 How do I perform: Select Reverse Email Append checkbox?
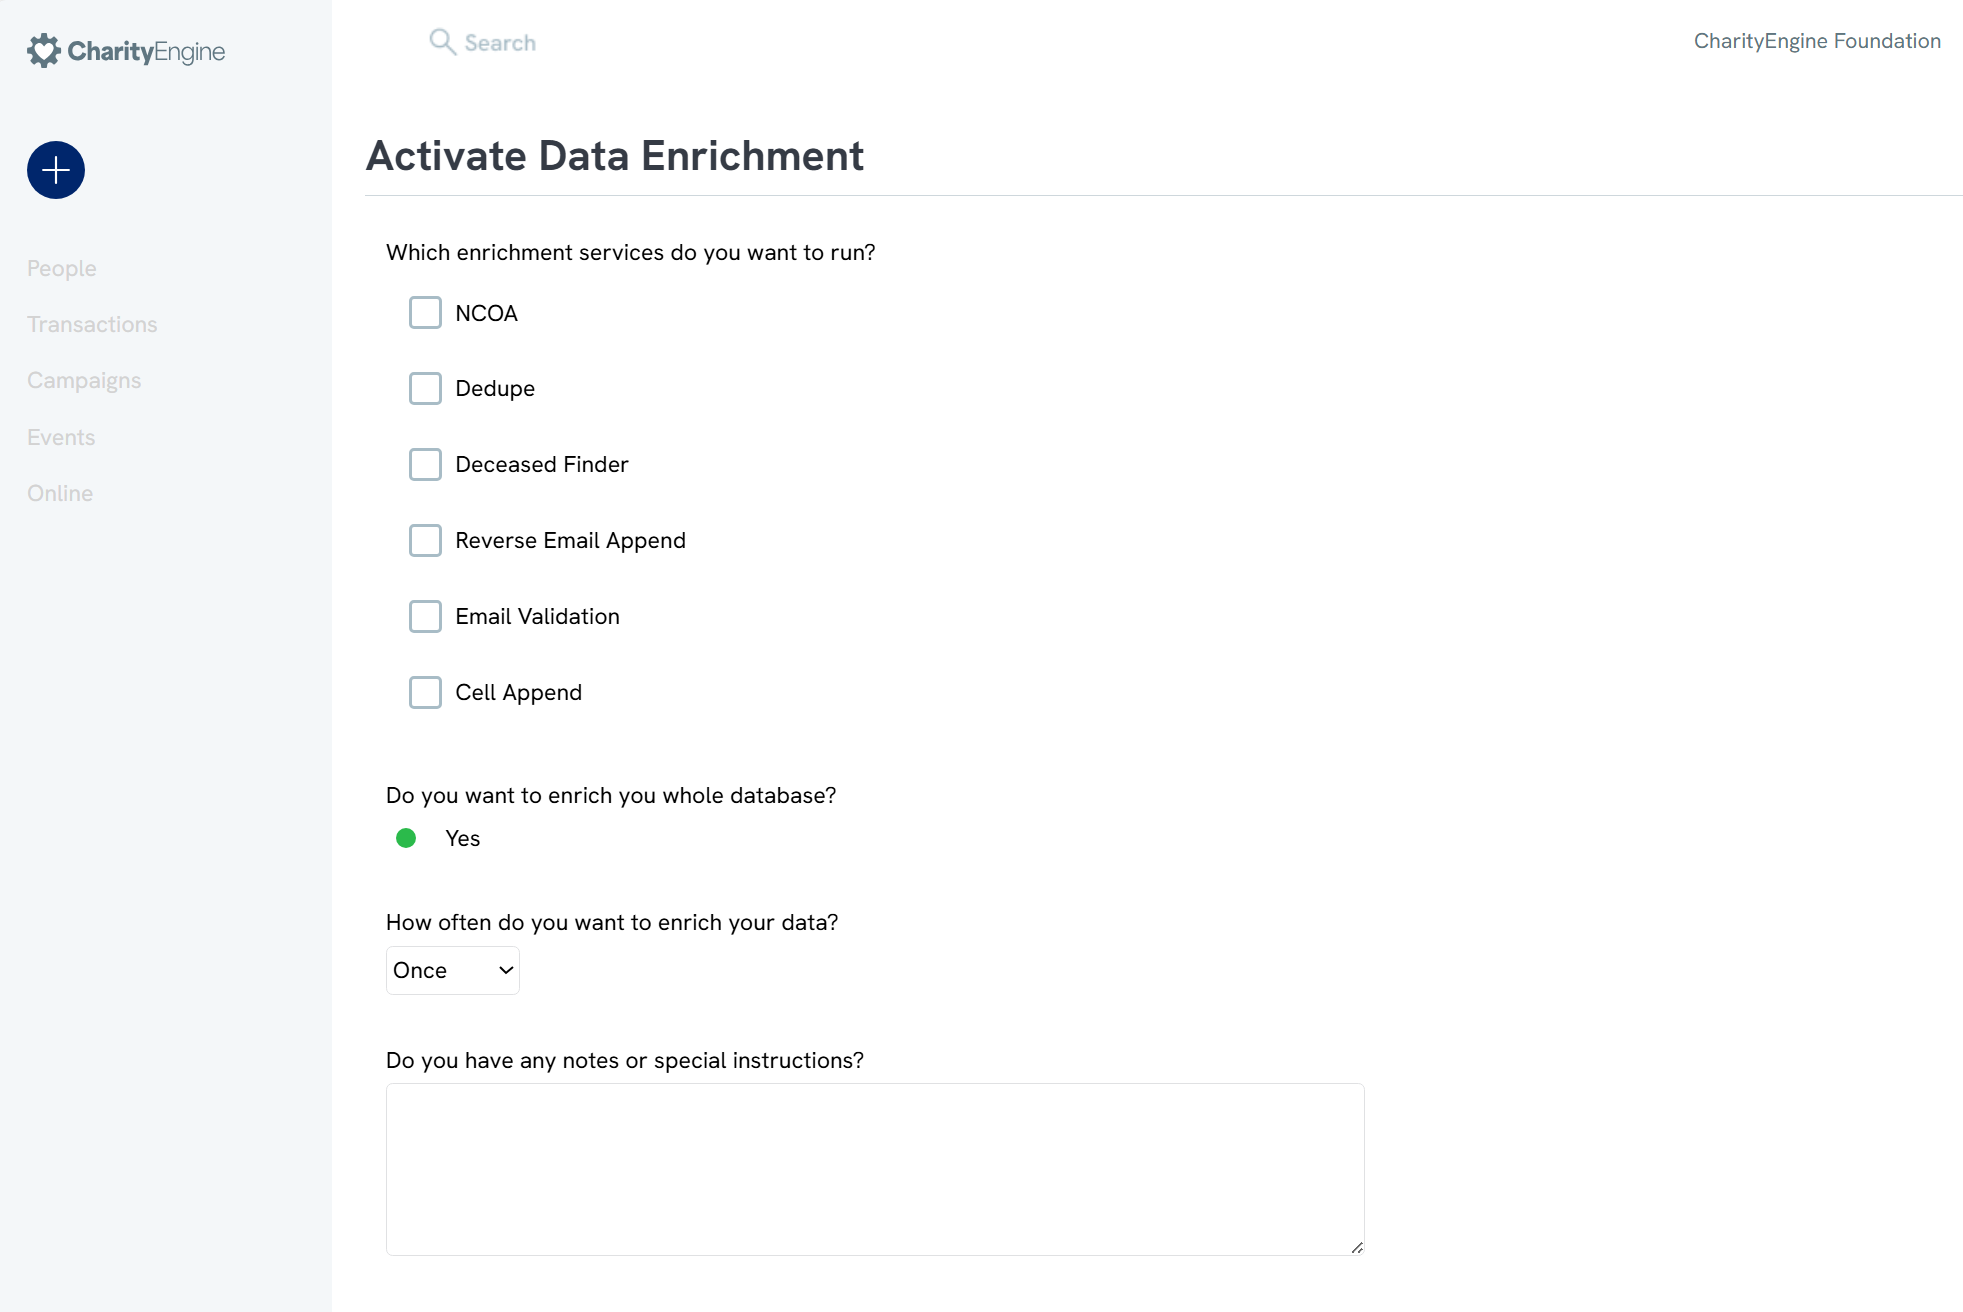(425, 541)
